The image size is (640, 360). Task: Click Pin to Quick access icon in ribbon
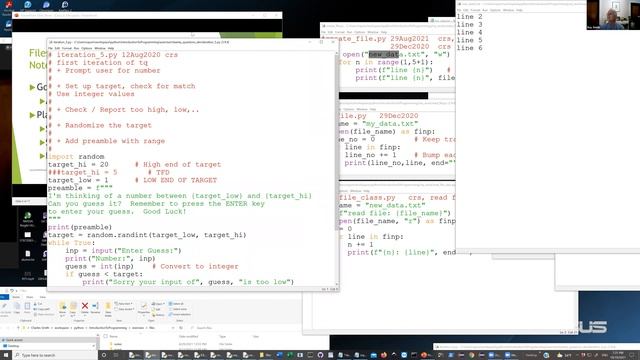[x=4, y=306]
